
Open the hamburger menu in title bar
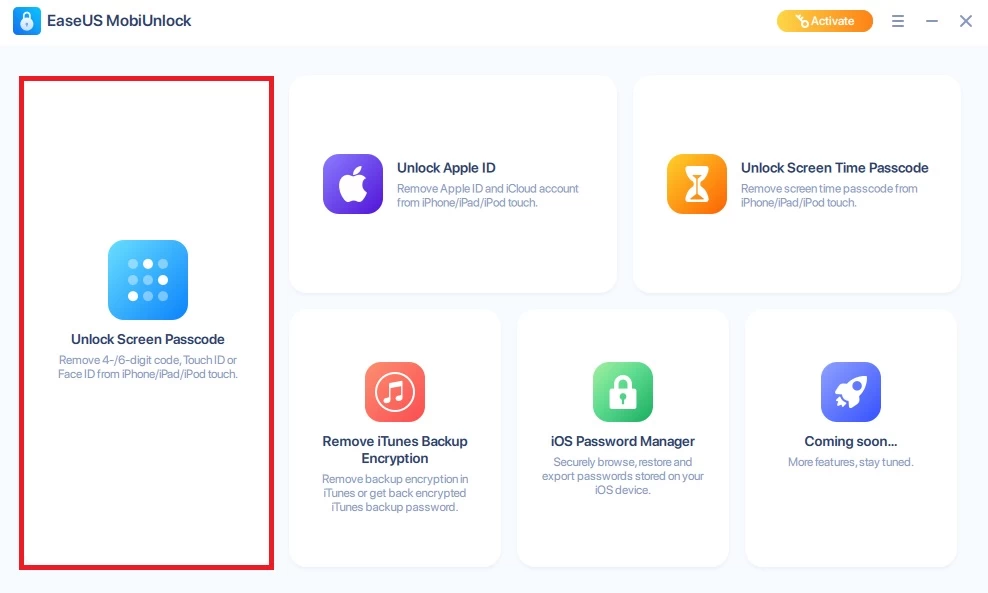898,21
